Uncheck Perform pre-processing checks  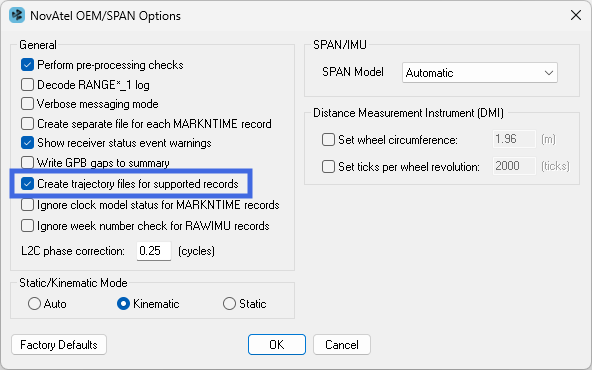coord(28,65)
